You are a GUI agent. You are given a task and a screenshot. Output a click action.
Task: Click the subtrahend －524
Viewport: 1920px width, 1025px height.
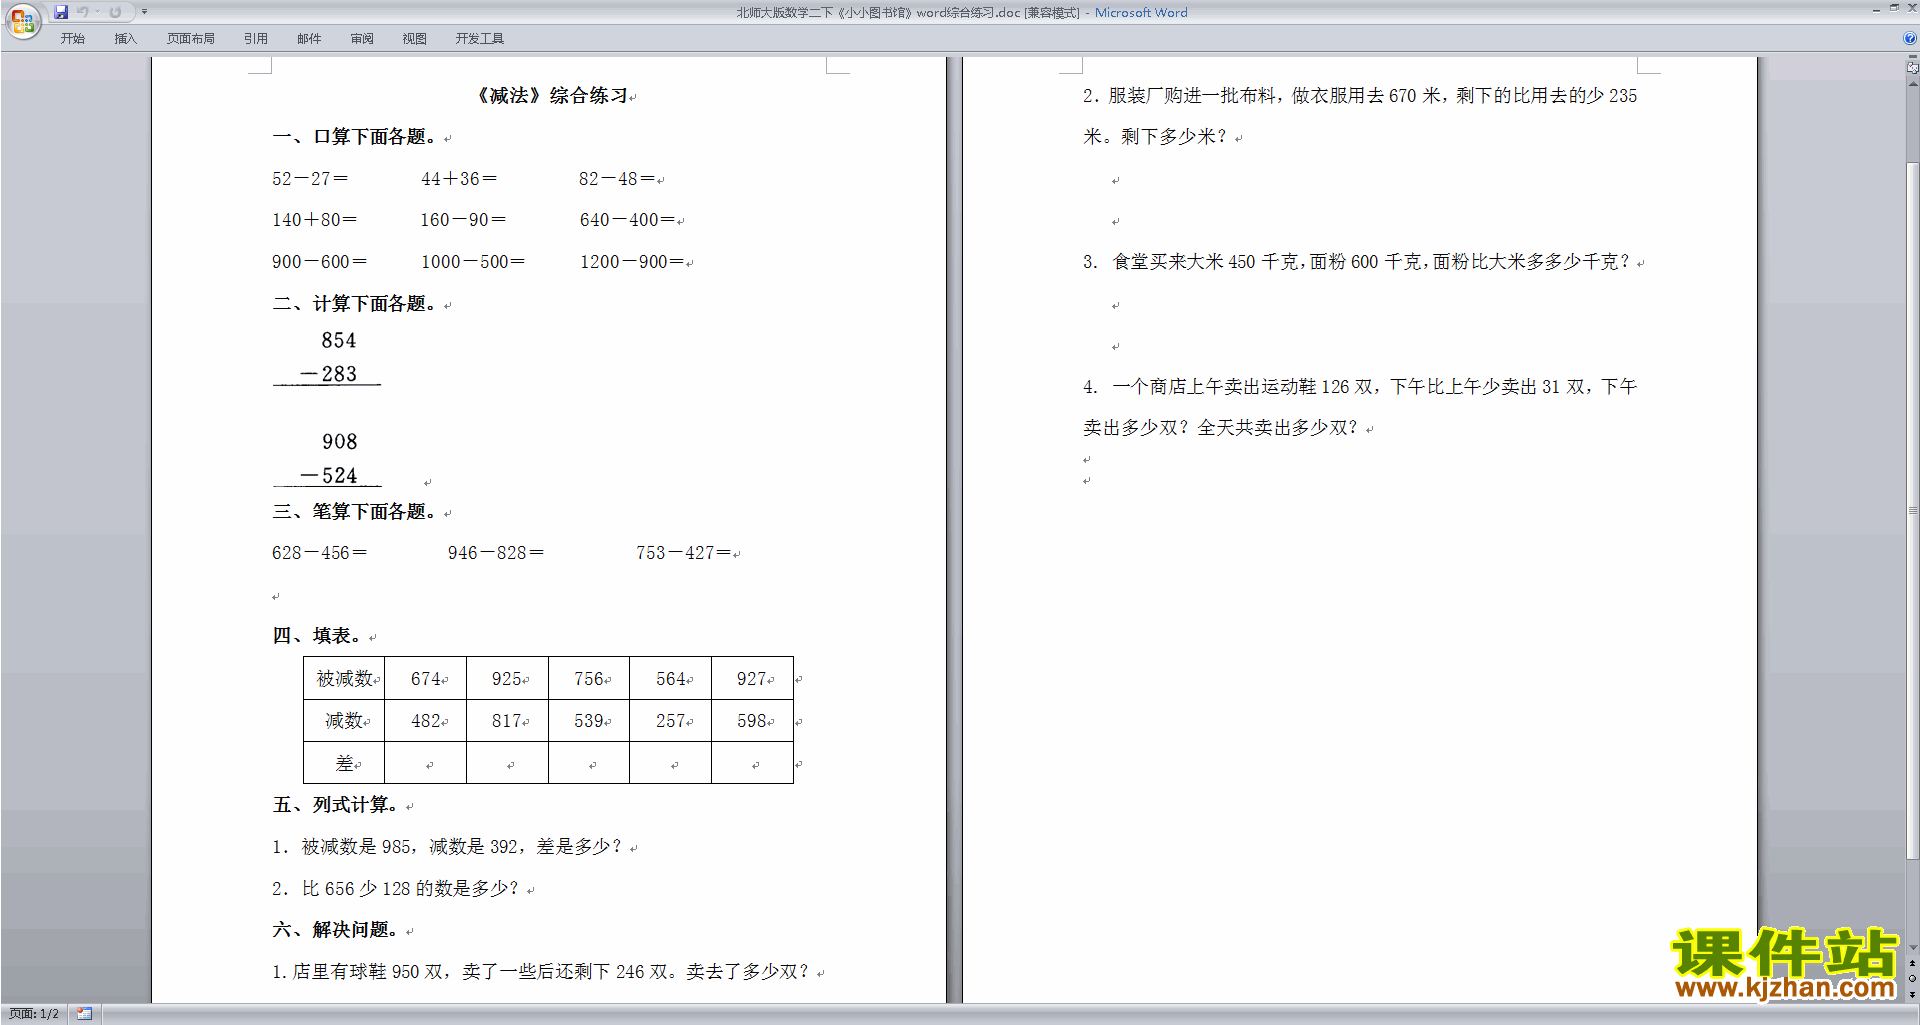click(x=329, y=476)
